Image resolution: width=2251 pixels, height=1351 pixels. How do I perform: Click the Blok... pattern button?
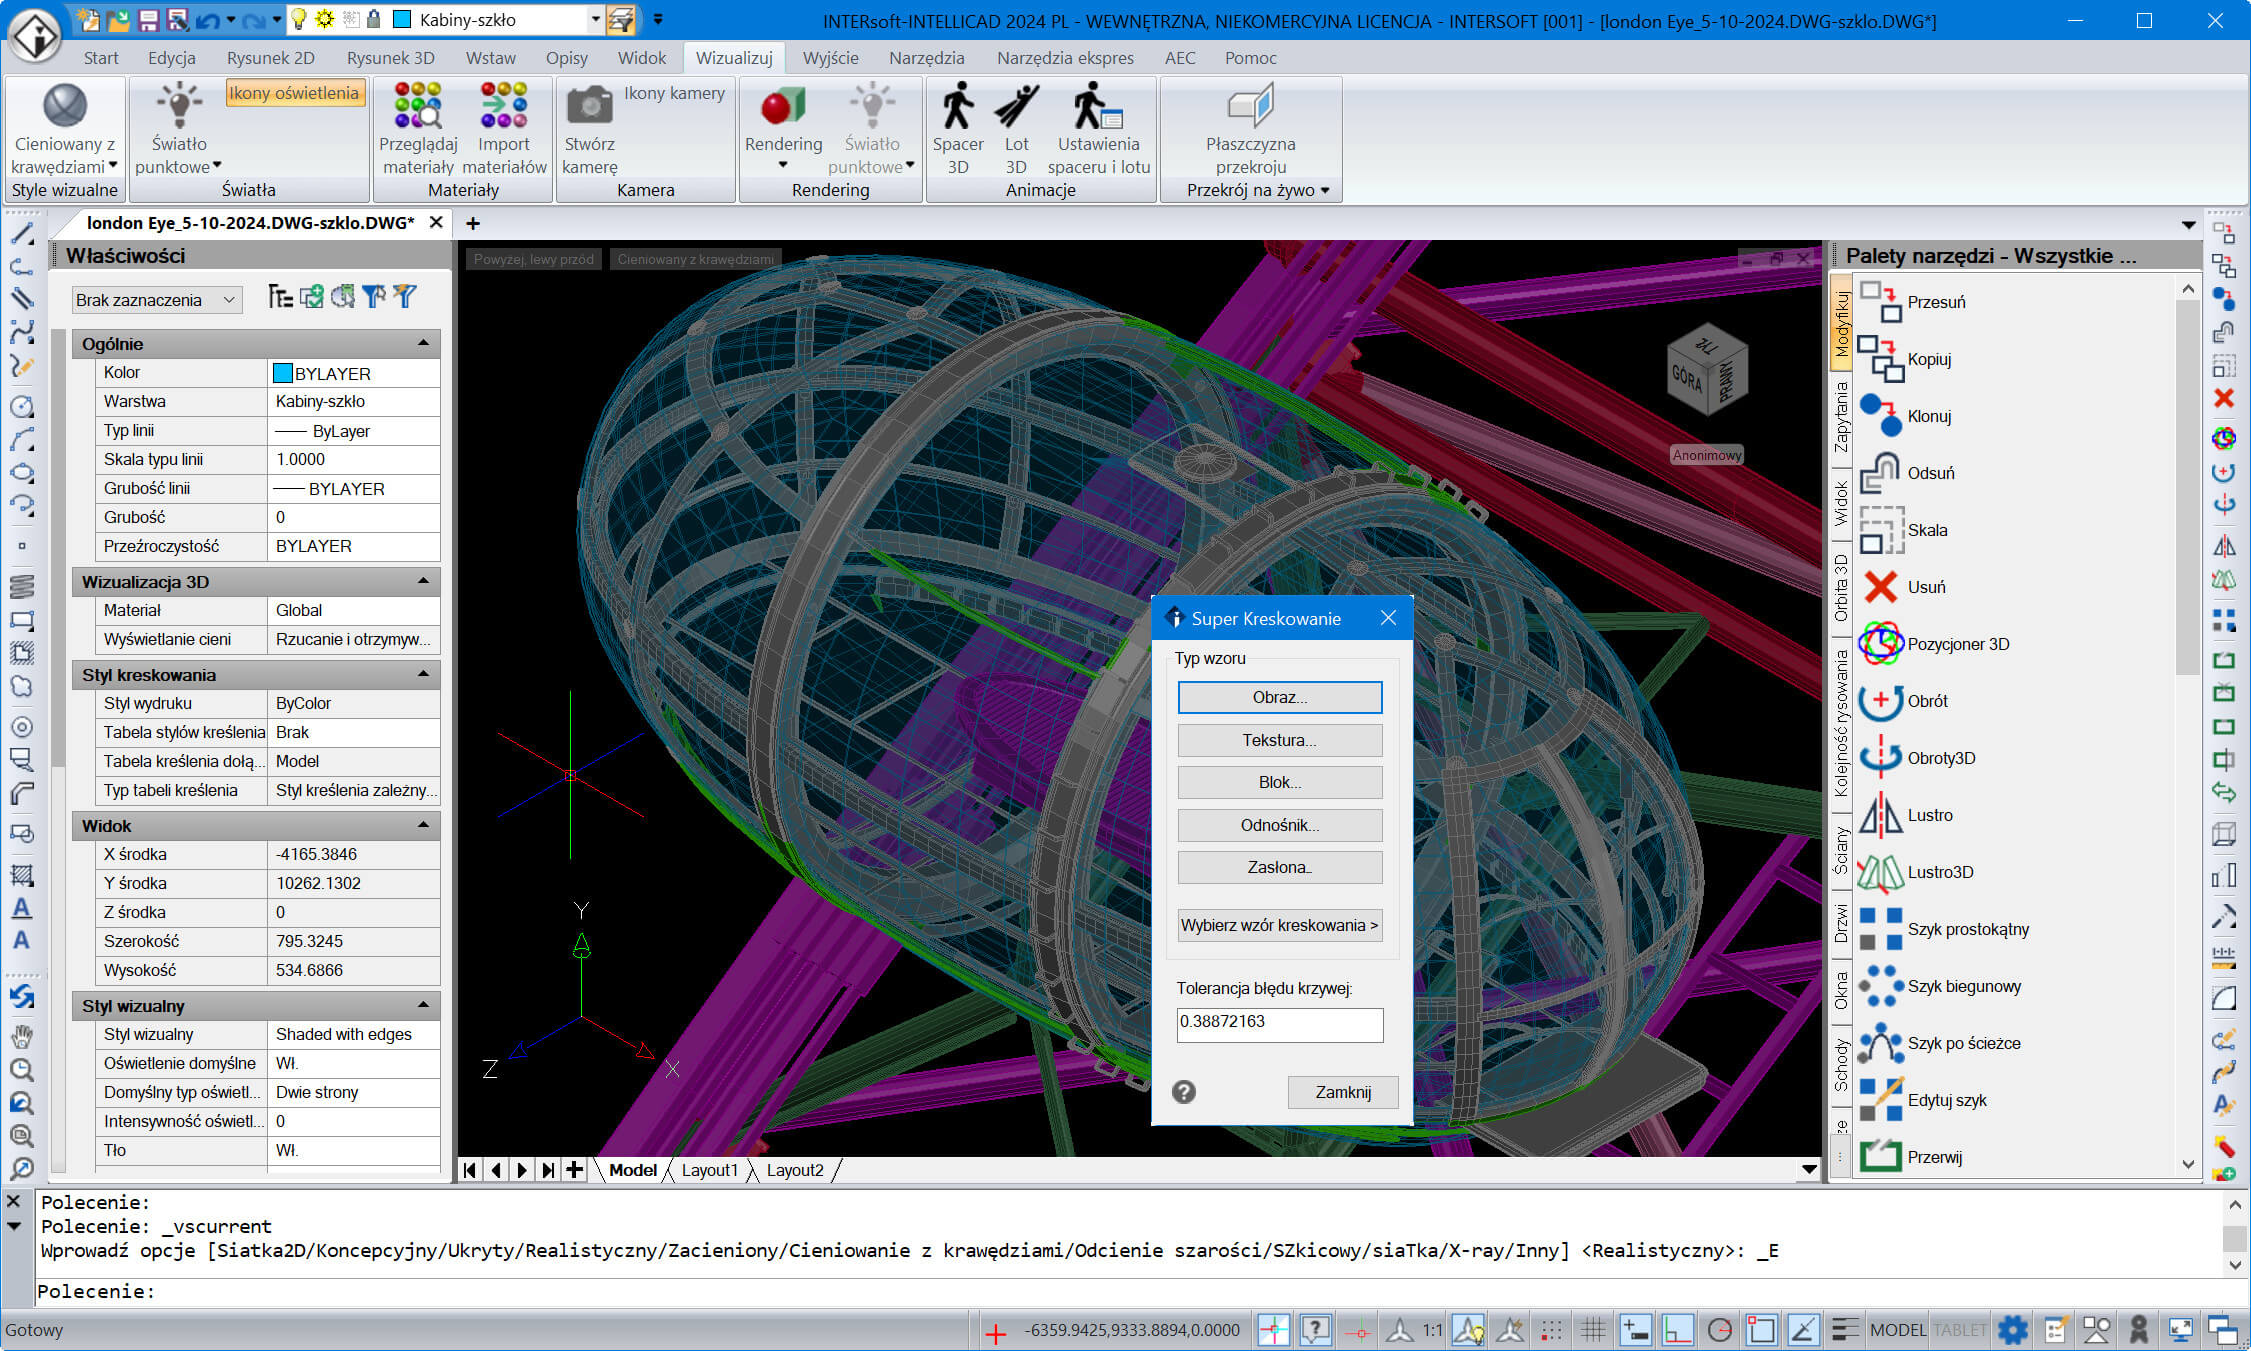[1280, 782]
